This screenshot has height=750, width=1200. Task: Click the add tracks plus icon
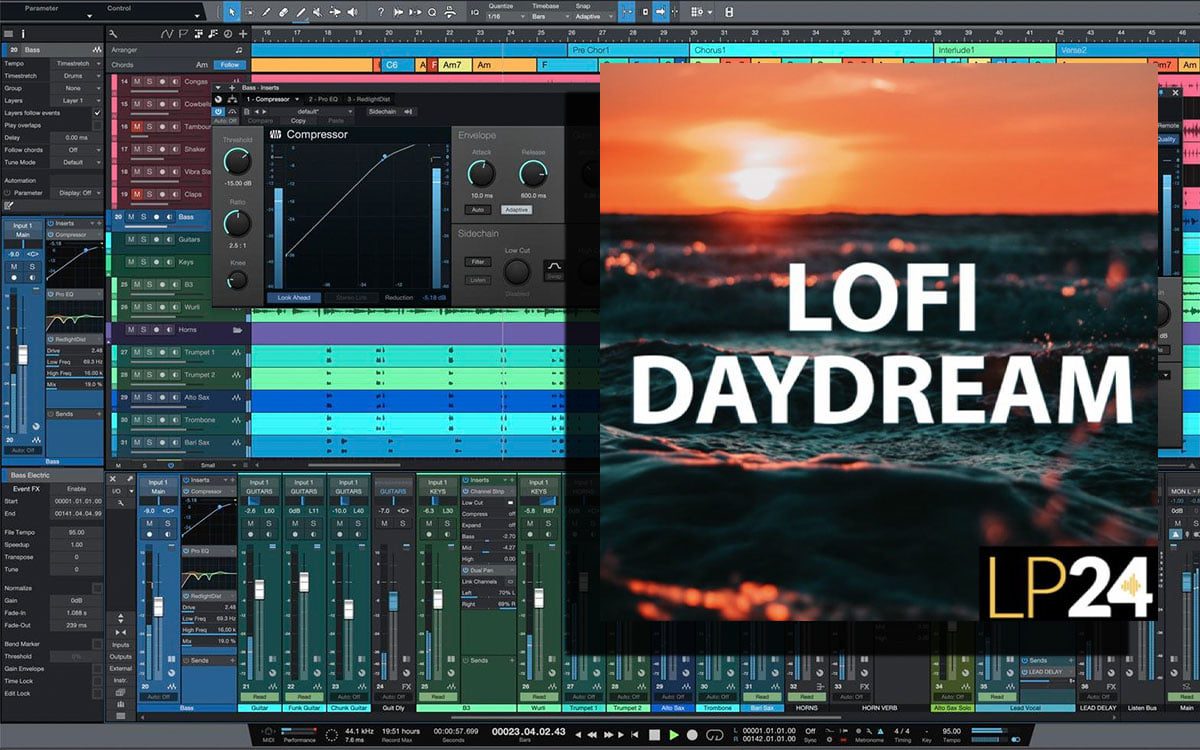243,33
